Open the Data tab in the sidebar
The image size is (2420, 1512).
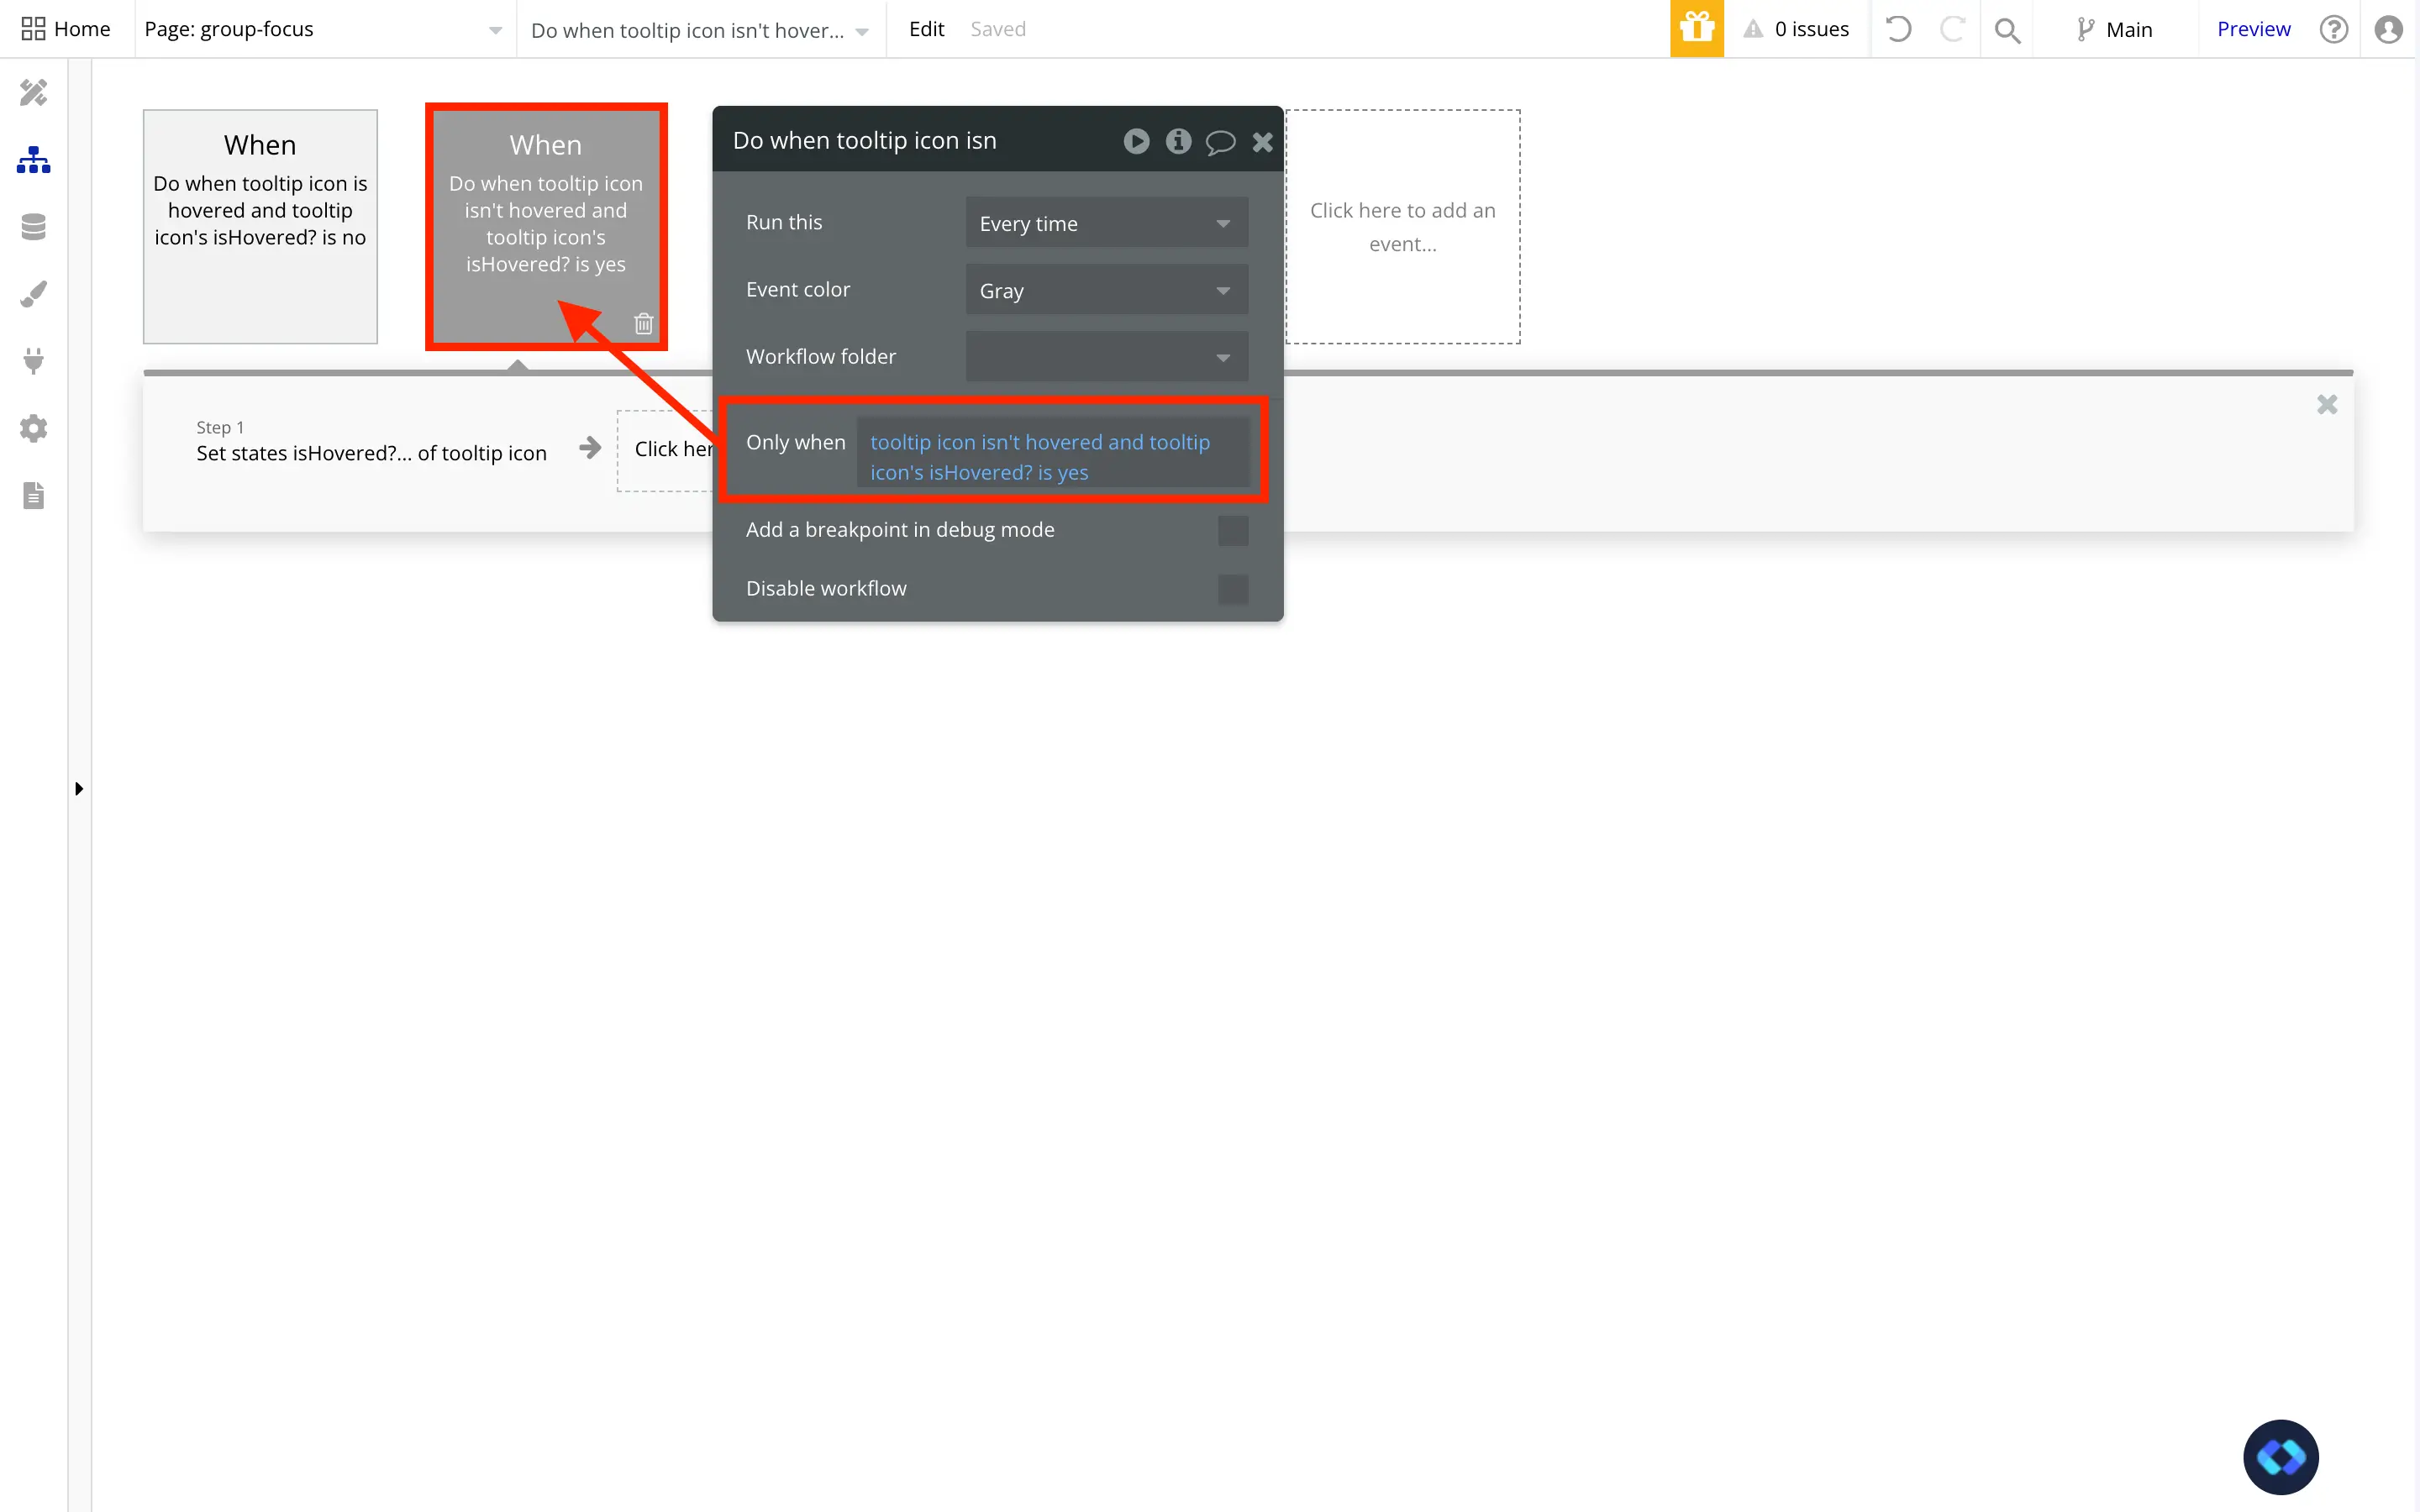click(33, 226)
